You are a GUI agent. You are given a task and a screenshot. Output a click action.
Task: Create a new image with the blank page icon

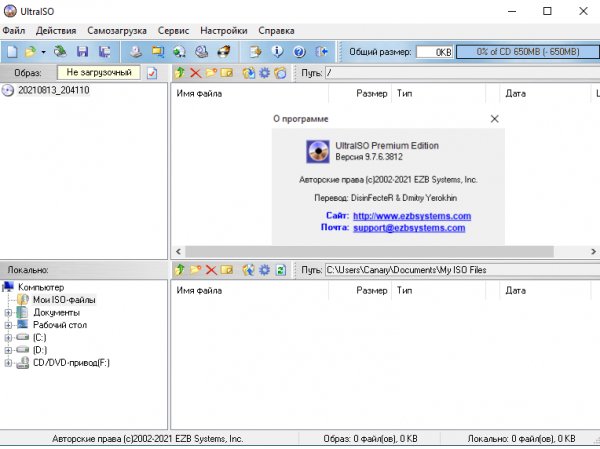point(12,51)
